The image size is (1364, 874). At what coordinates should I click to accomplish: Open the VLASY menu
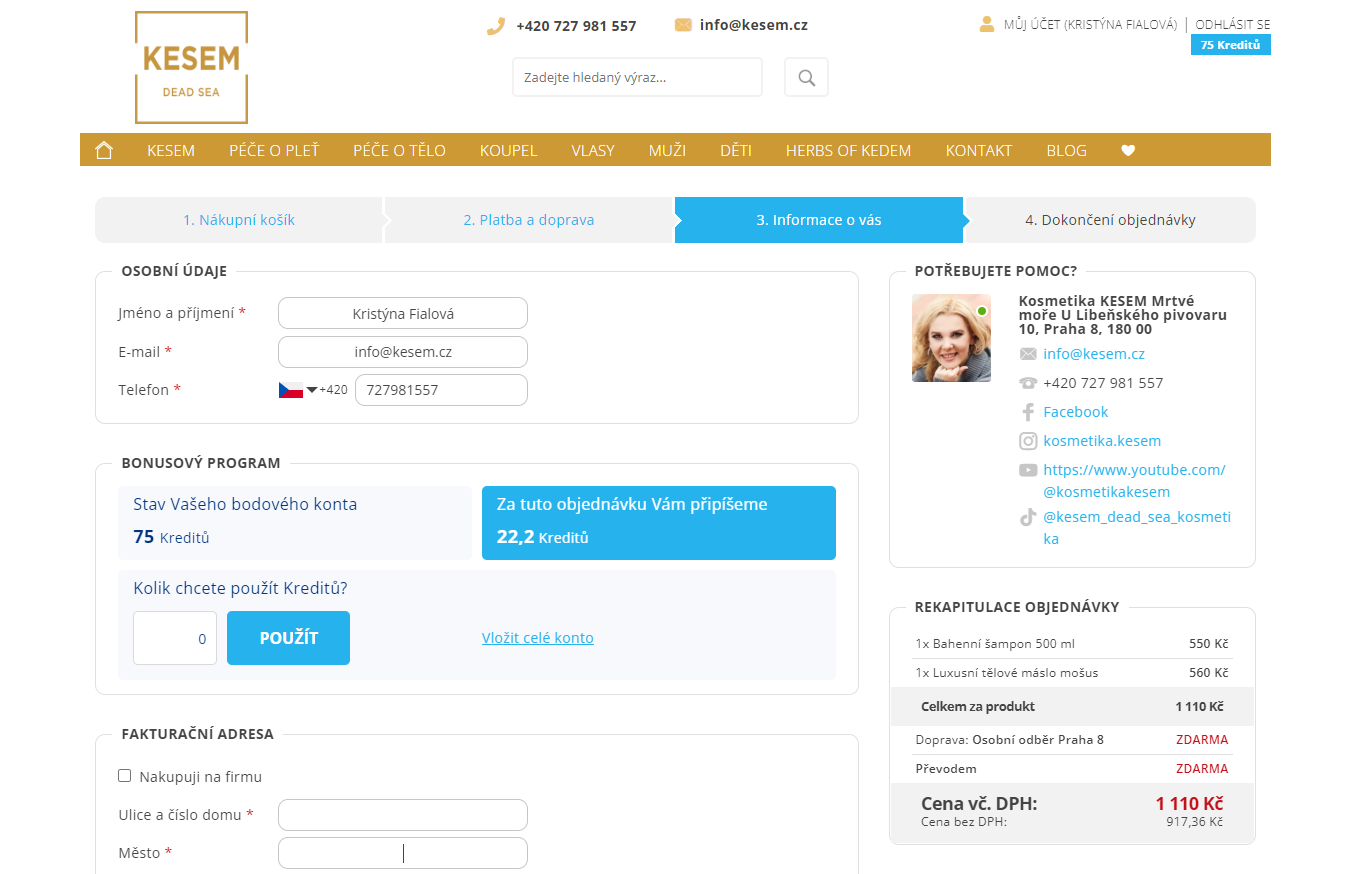pos(593,150)
